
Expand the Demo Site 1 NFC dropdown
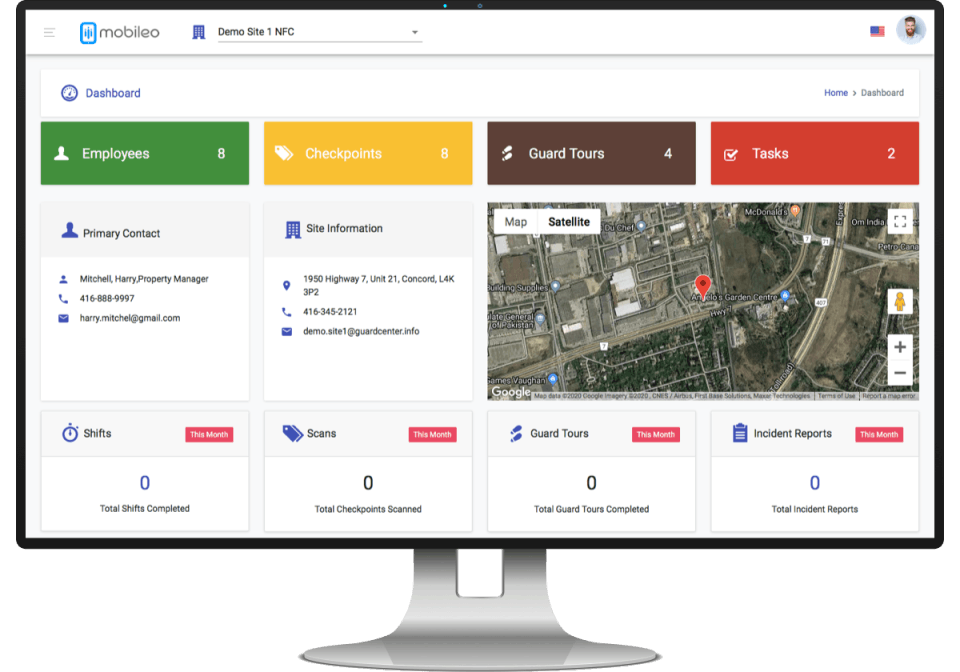click(x=320, y=32)
